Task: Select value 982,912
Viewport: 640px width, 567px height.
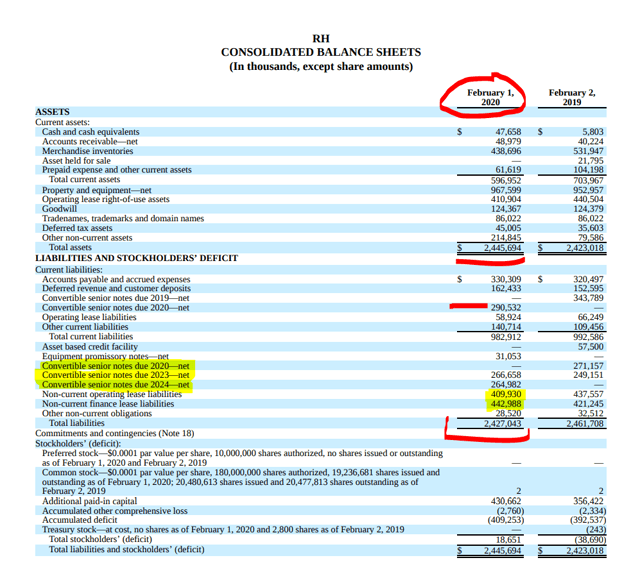Action: tap(506, 337)
